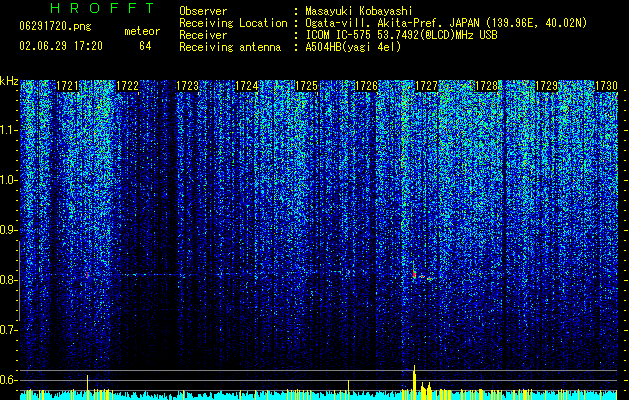
Task: Click the 1722 time marker
Action: [127, 86]
